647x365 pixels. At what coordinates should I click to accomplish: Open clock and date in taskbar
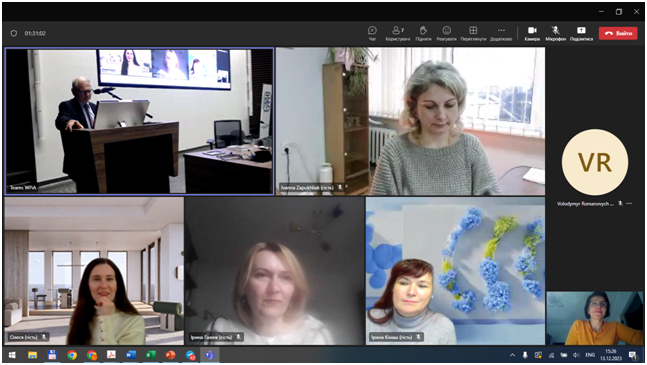tap(611, 355)
